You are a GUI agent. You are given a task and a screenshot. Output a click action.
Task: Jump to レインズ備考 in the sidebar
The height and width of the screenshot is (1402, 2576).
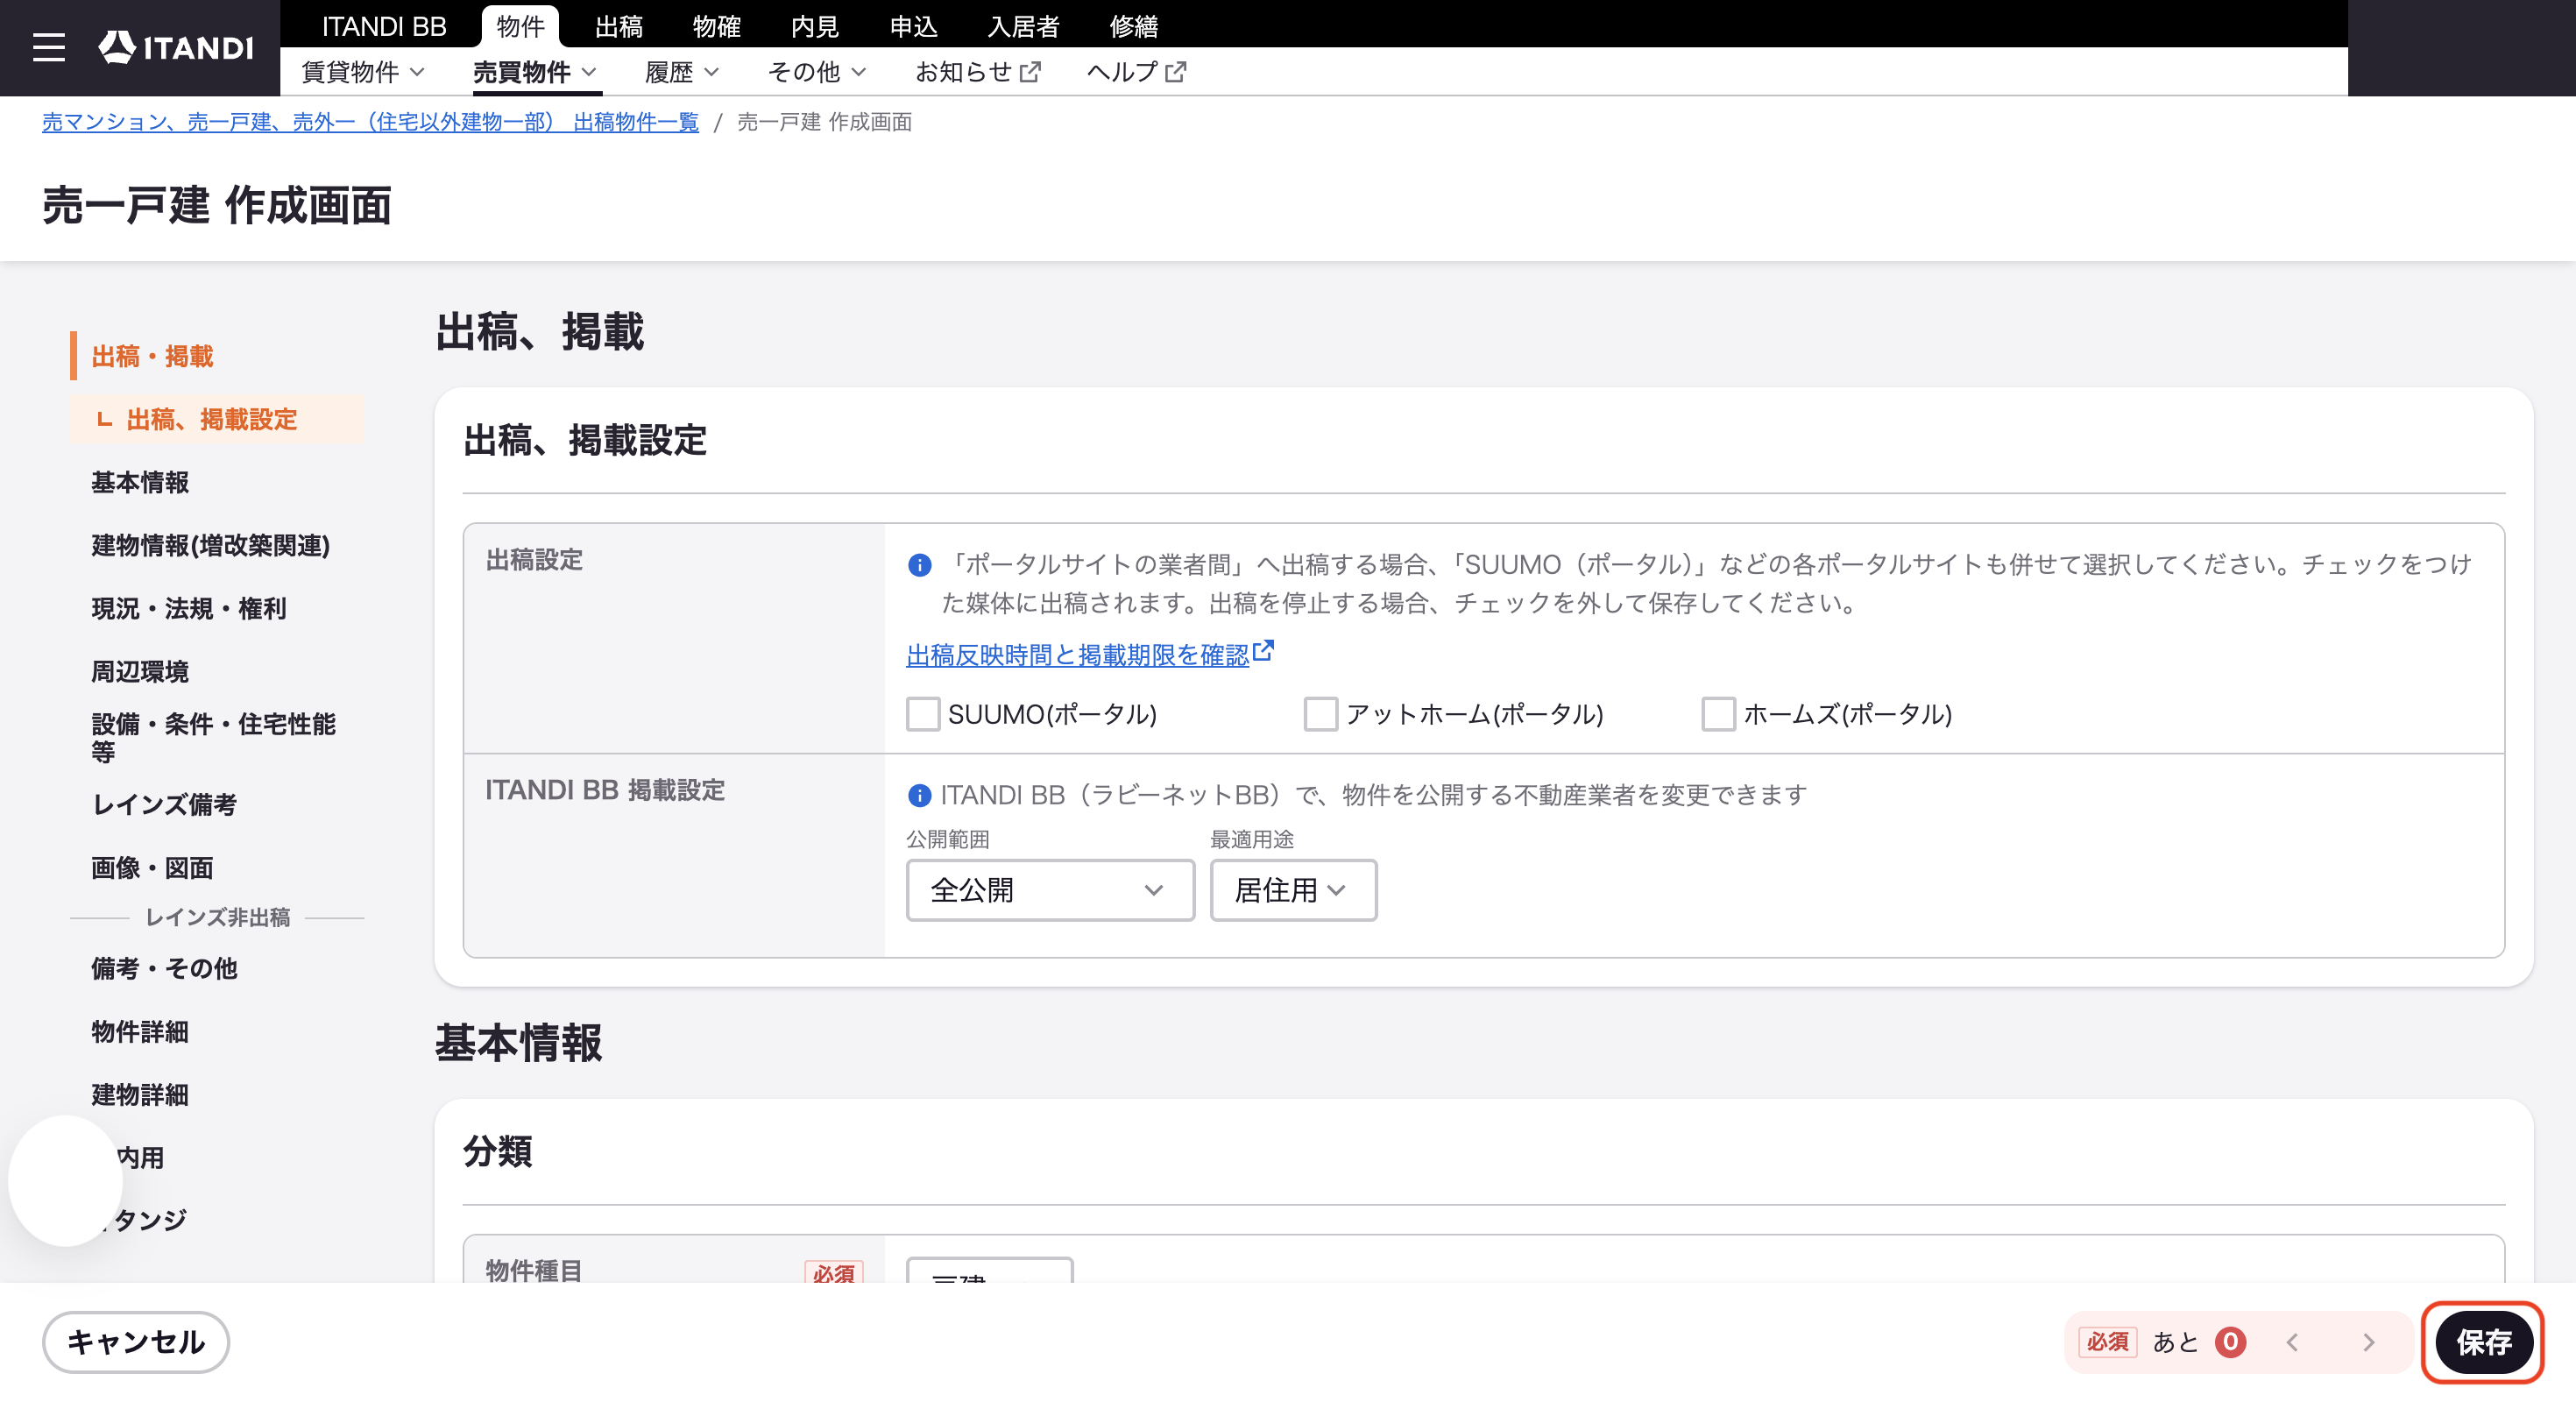tap(164, 804)
